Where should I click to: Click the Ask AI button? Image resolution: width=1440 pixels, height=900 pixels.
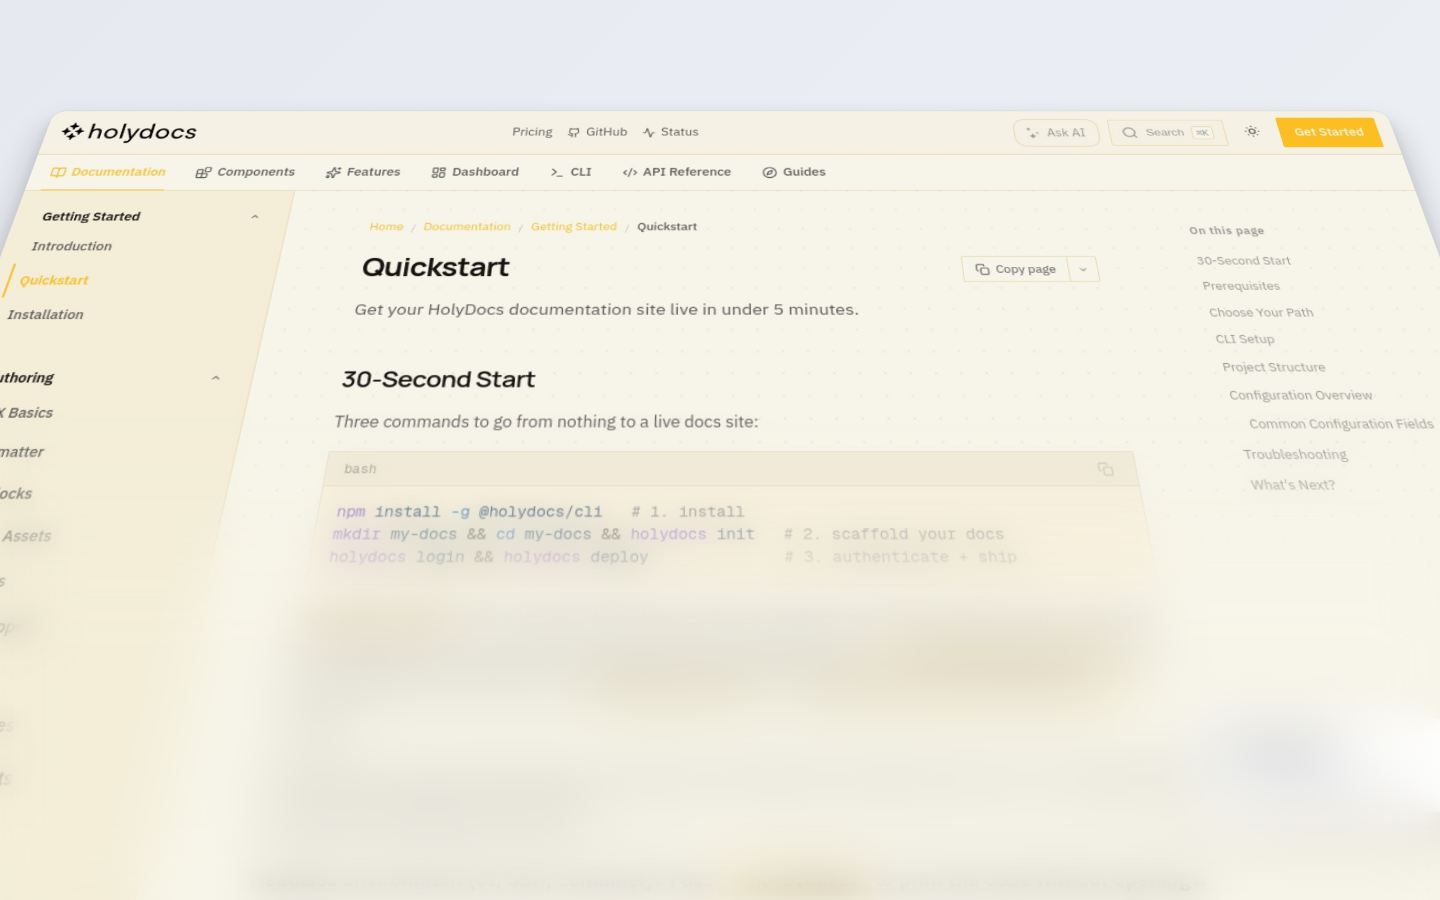point(1056,133)
